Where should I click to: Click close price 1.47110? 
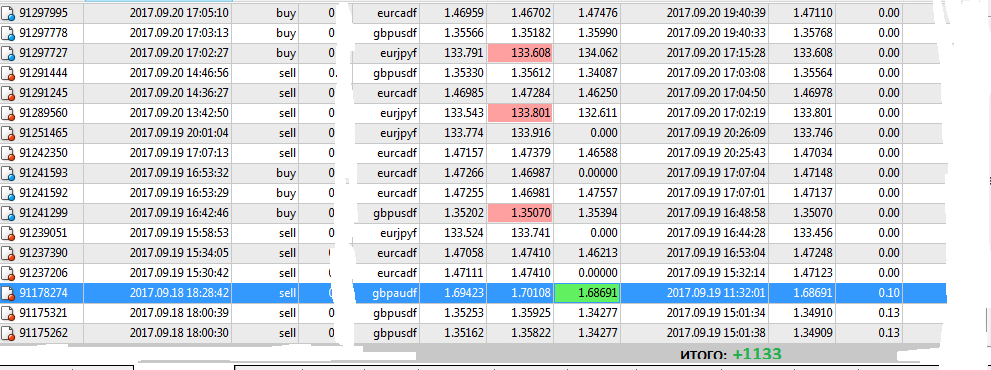813,13
